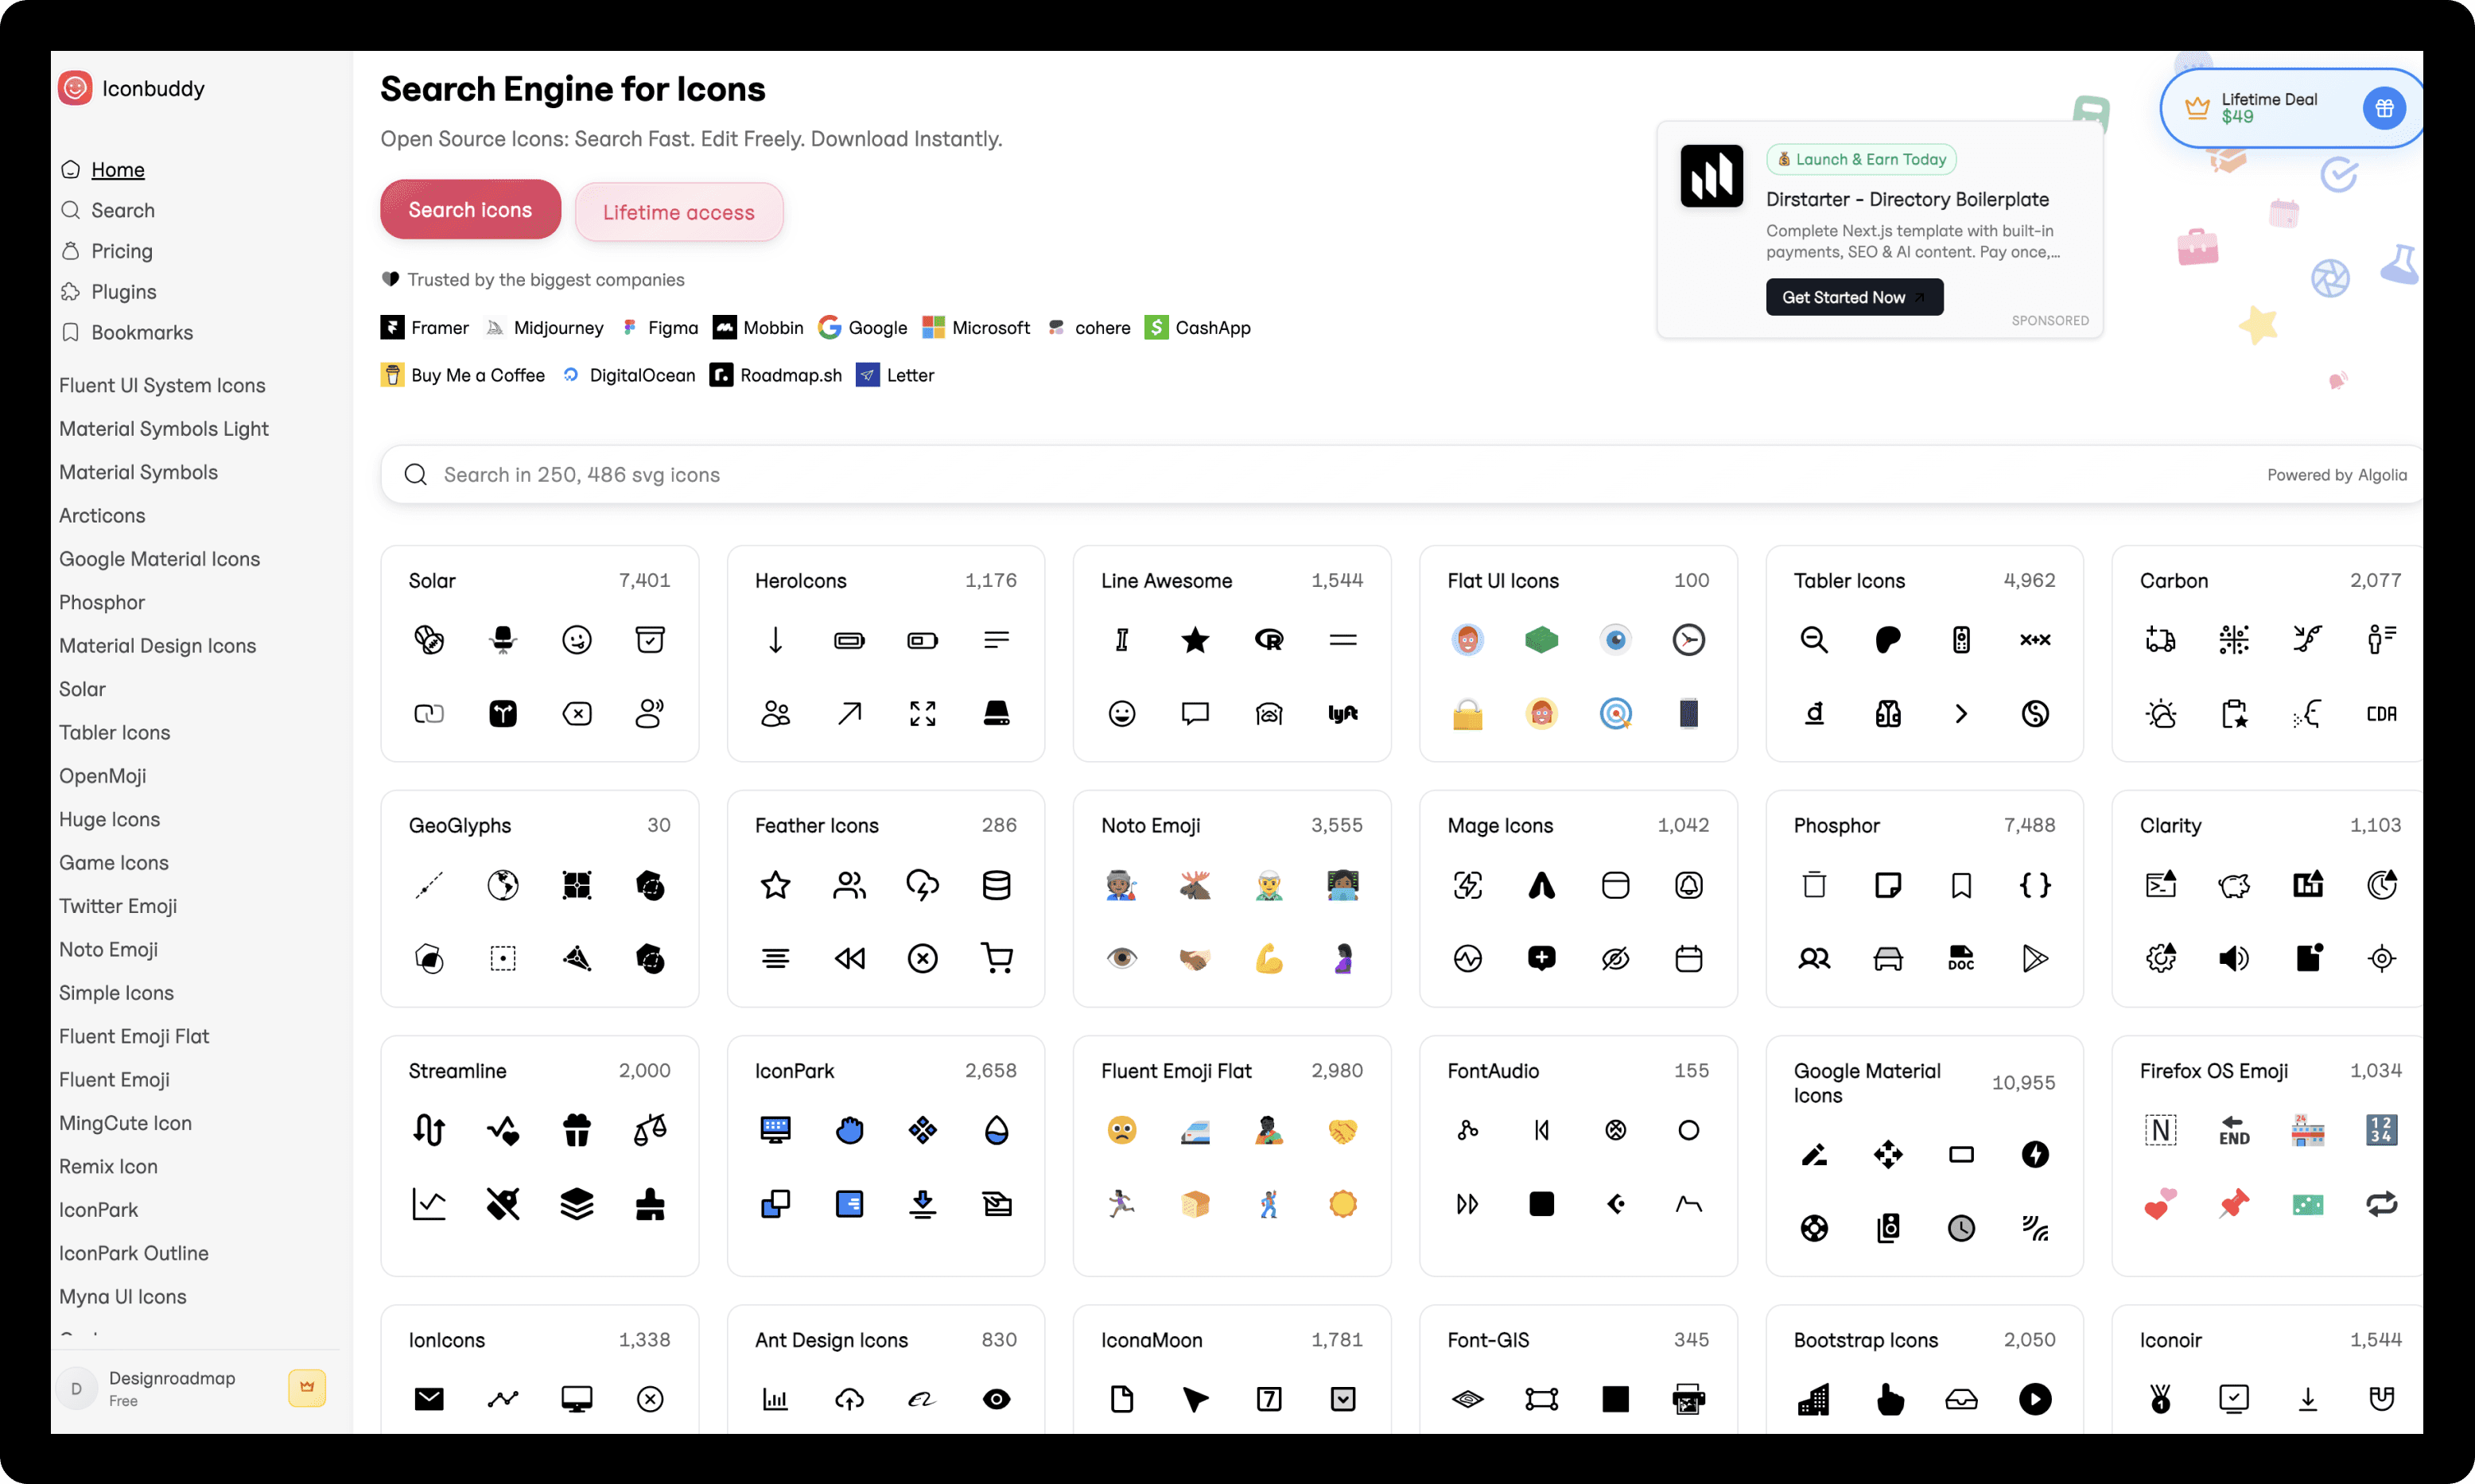The image size is (2475, 1484).
Task: Open Huge Icons in sidebar list
Action: pyautogui.click(x=109, y=819)
